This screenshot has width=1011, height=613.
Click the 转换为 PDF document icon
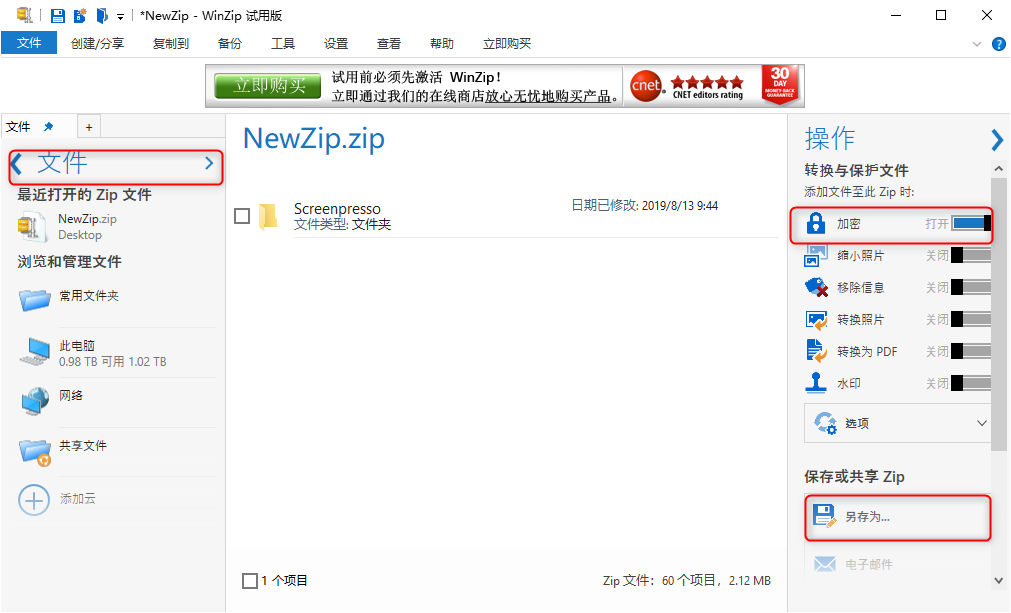point(816,351)
